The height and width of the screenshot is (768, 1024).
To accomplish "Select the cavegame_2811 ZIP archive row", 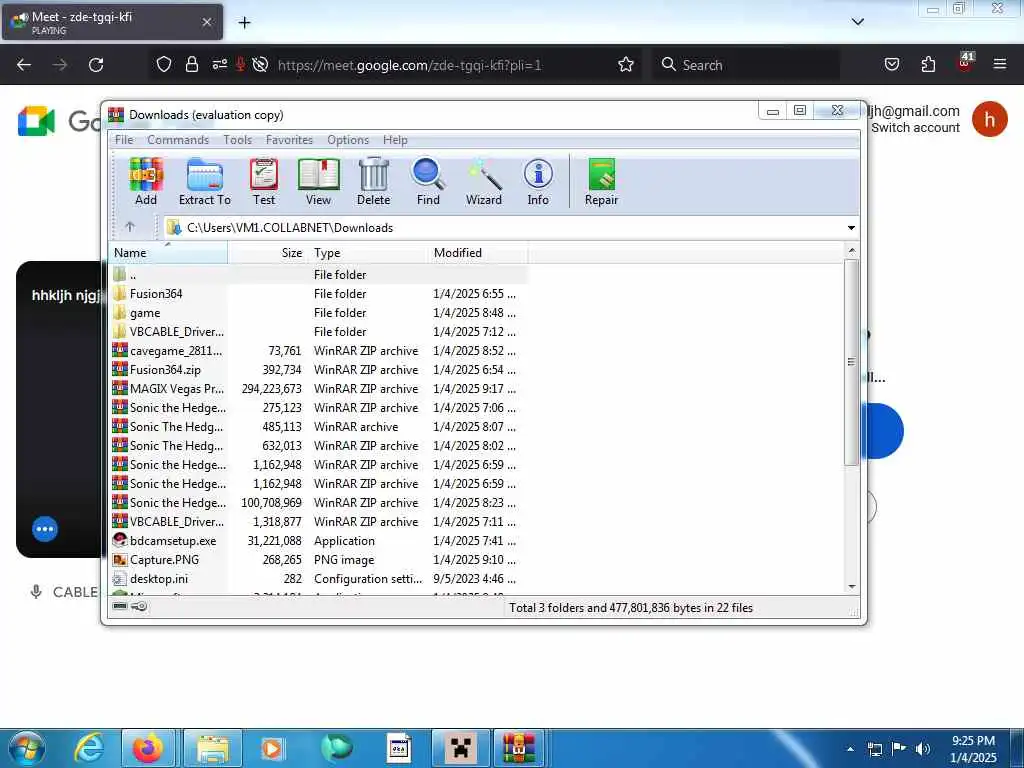I will pyautogui.click(x=319, y=351).
